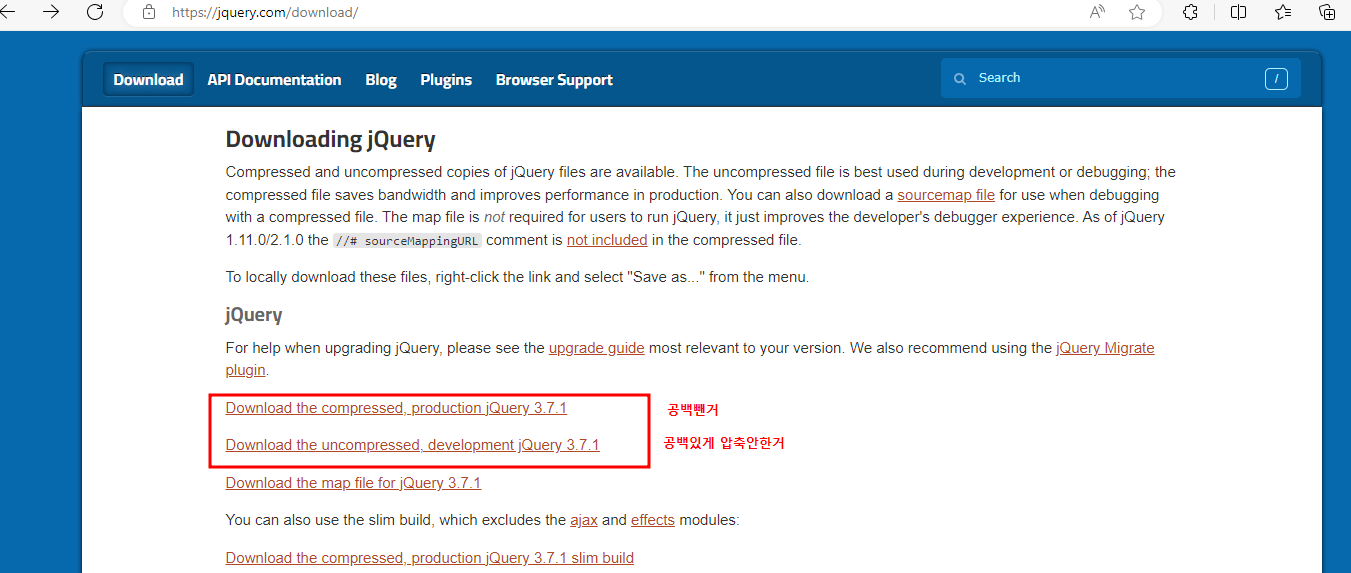Open the Read aloud icon
The height and width of the screenshot is (573, 1351).
pyautogui.click(x=1097, y=12)
